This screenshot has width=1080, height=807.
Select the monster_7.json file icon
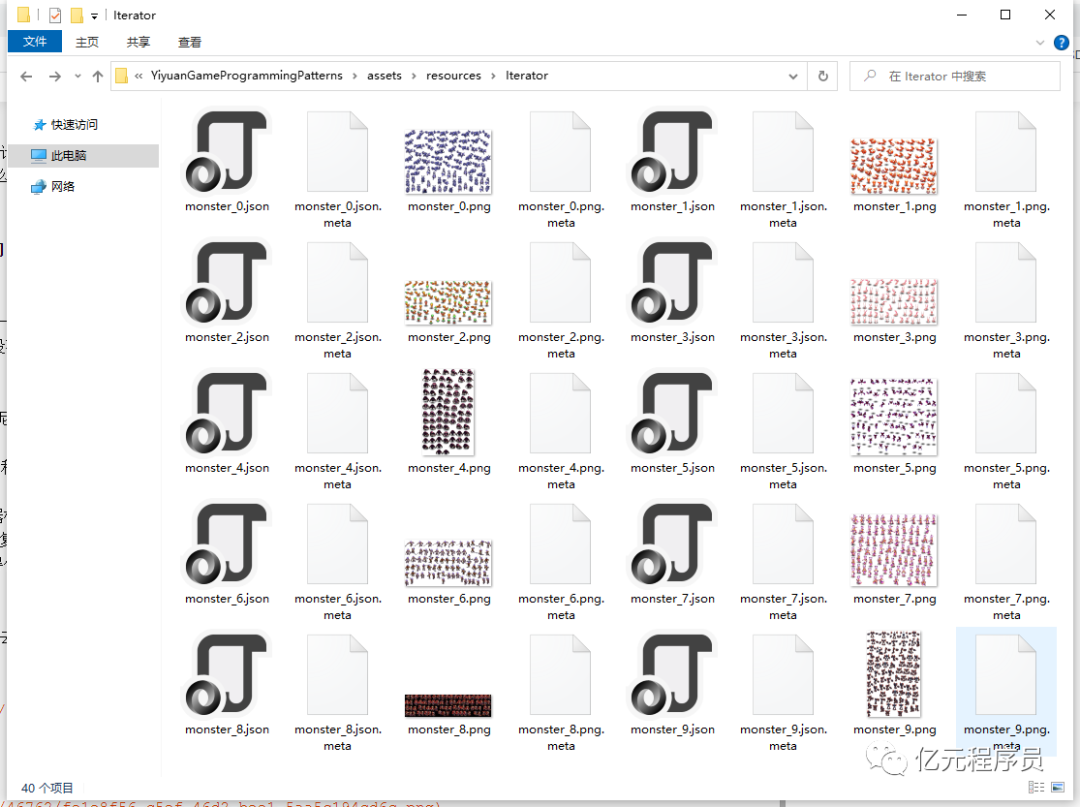click(672, 544)
